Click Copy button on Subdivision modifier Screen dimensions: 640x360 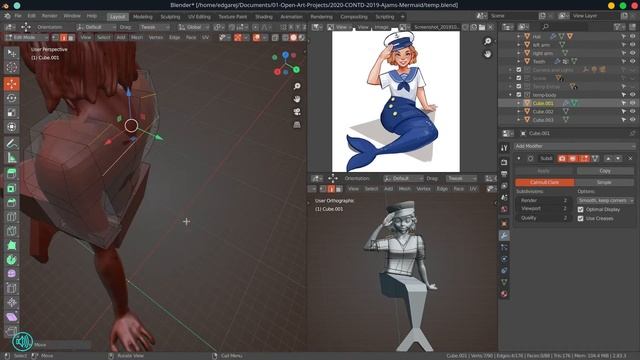605,171
